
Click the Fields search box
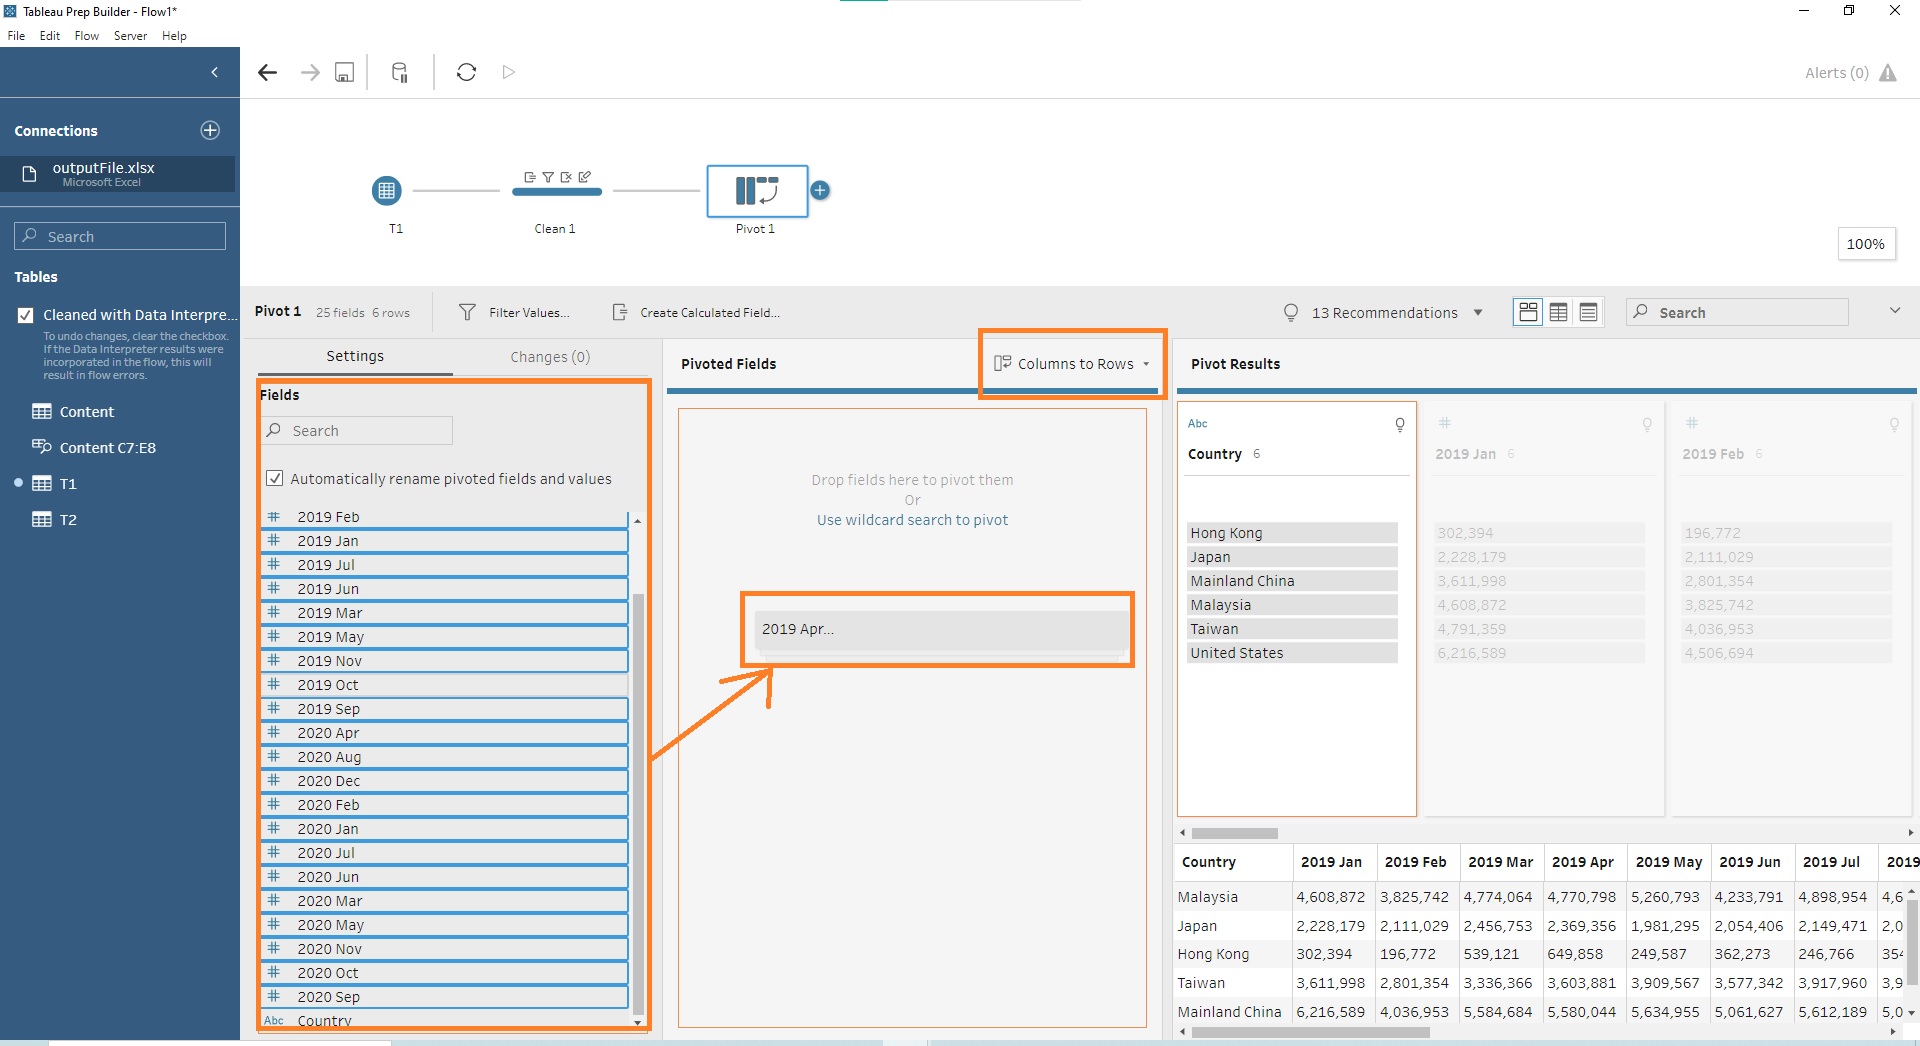[x=358, y=430]
